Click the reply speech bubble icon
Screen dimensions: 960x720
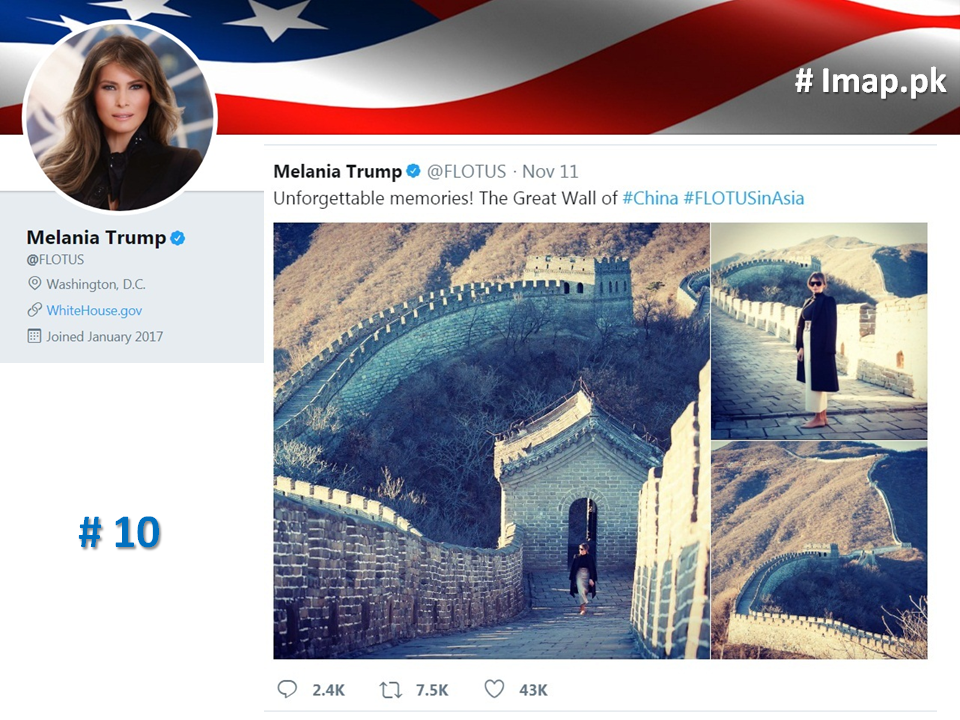[287, 689]
